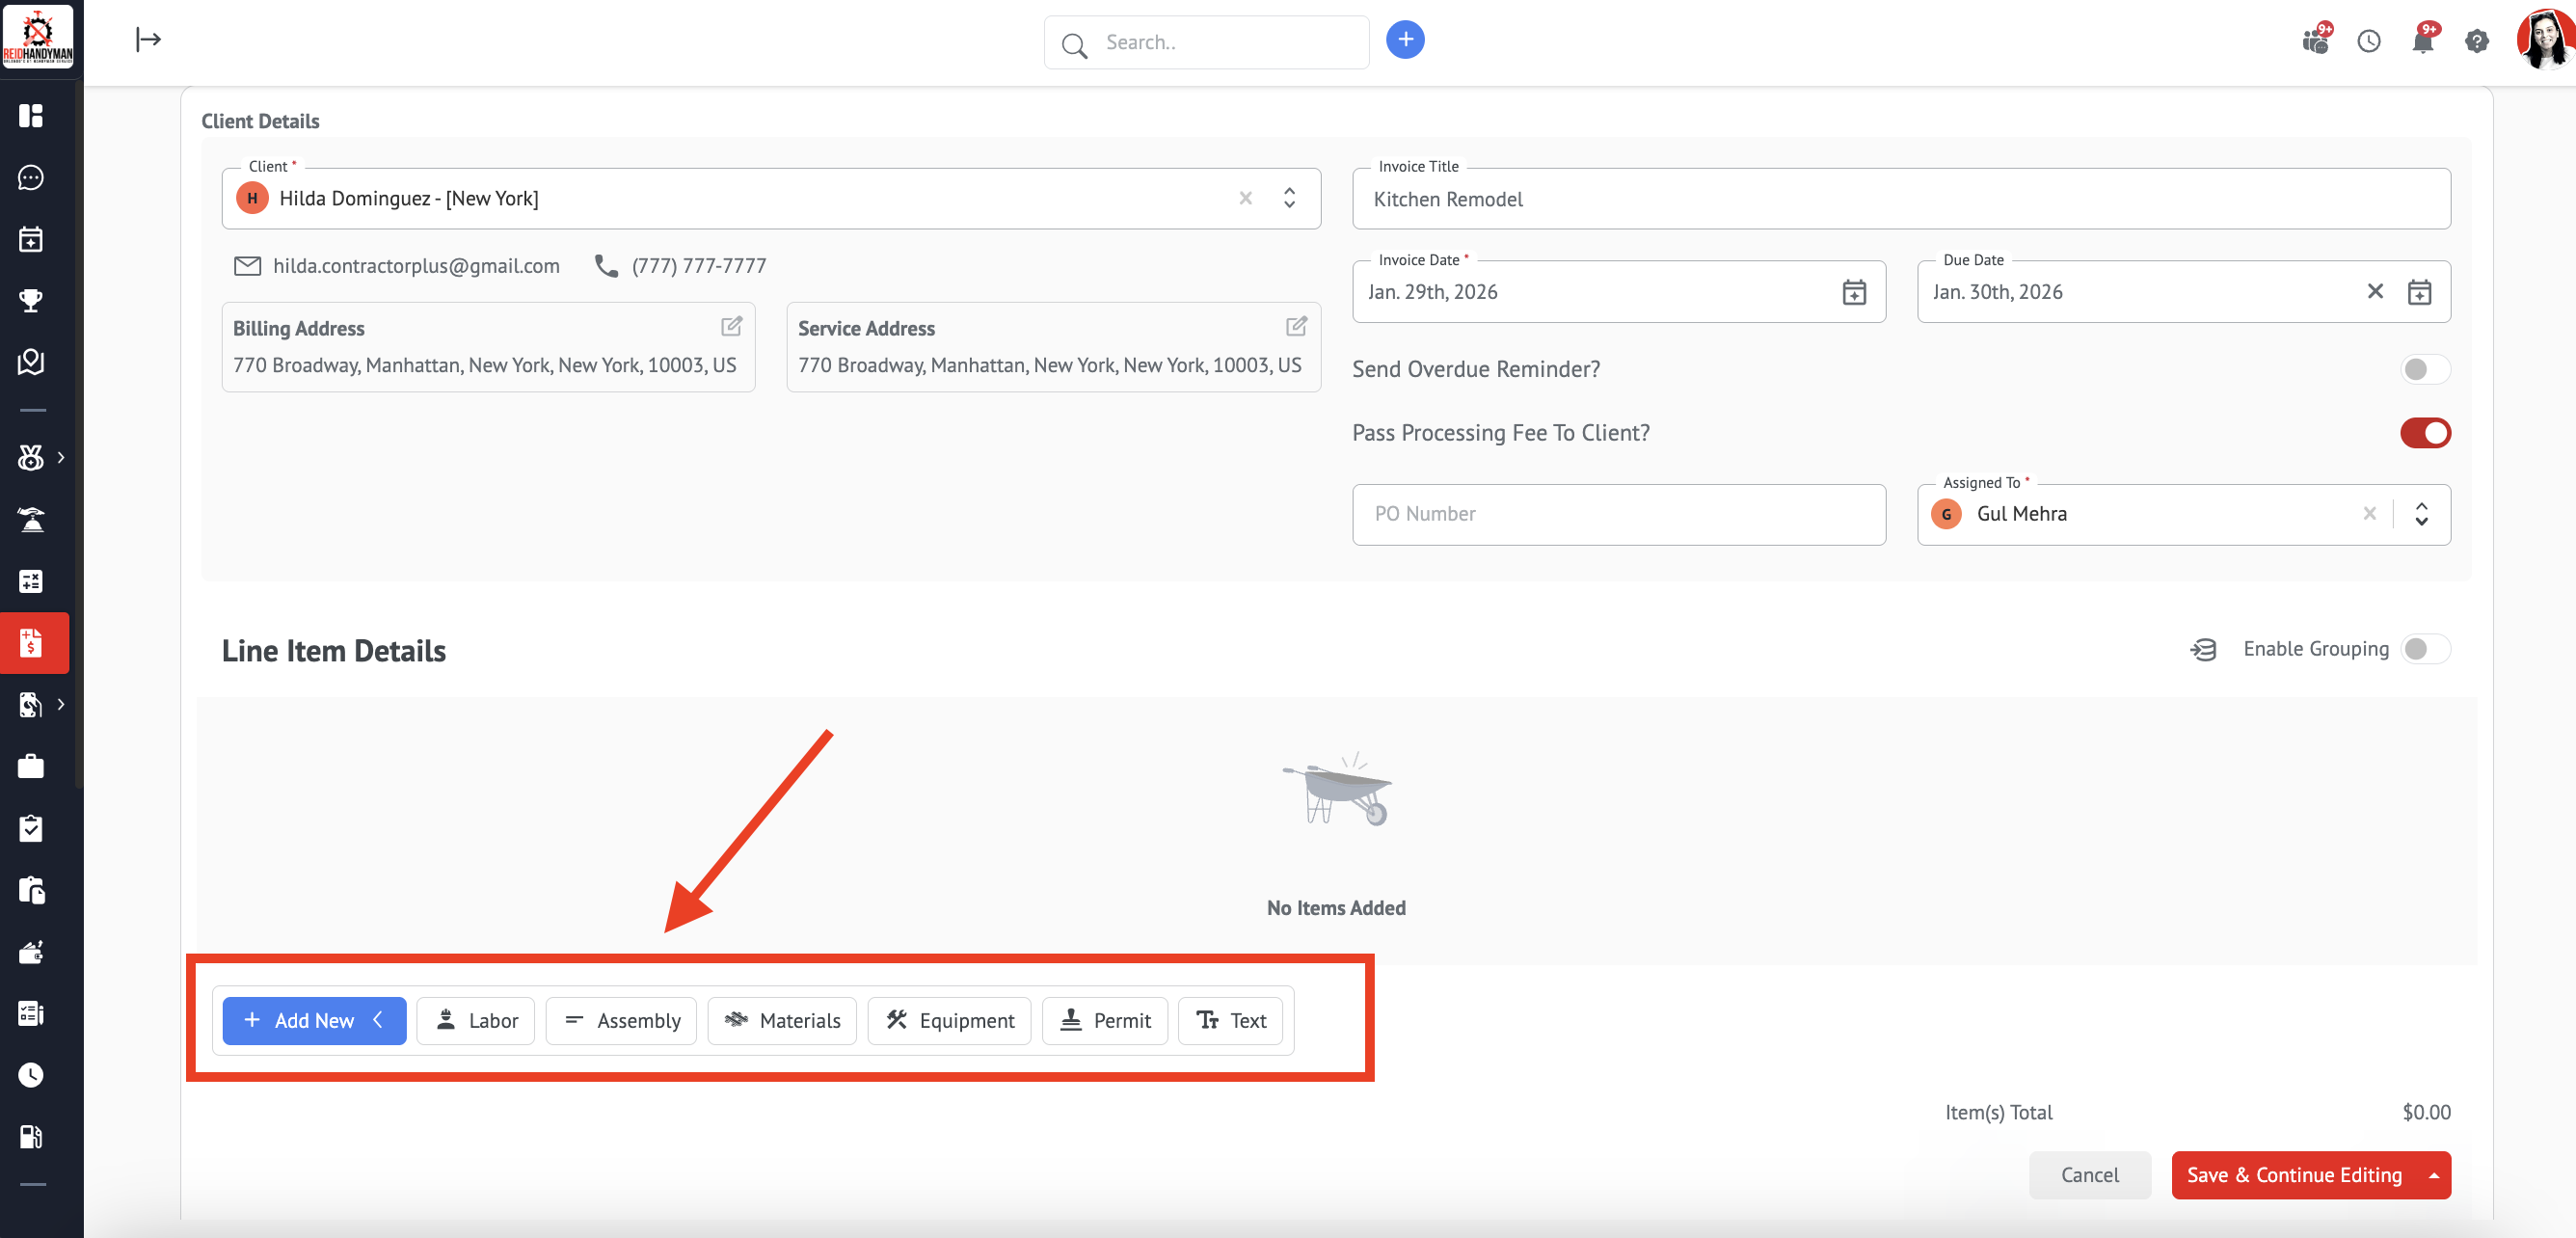The image size is (2576, 1238).
Task: Open the chat messages sidebar icon
Action: point(31,177)
